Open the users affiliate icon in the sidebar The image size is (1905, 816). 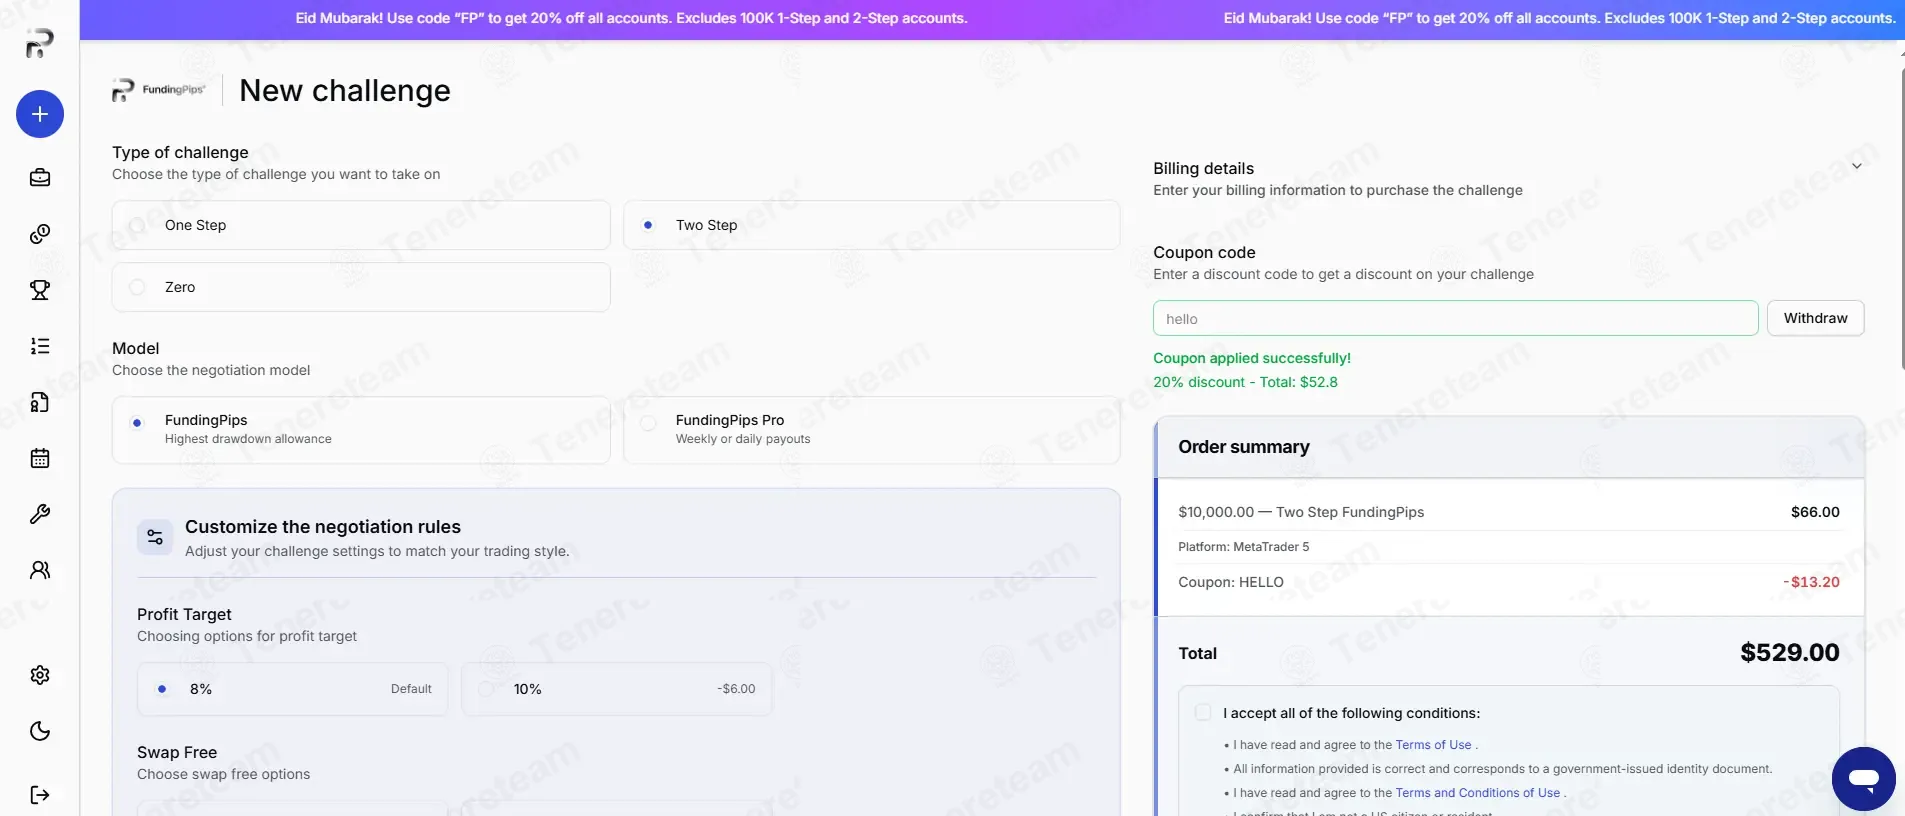[40, 570]
